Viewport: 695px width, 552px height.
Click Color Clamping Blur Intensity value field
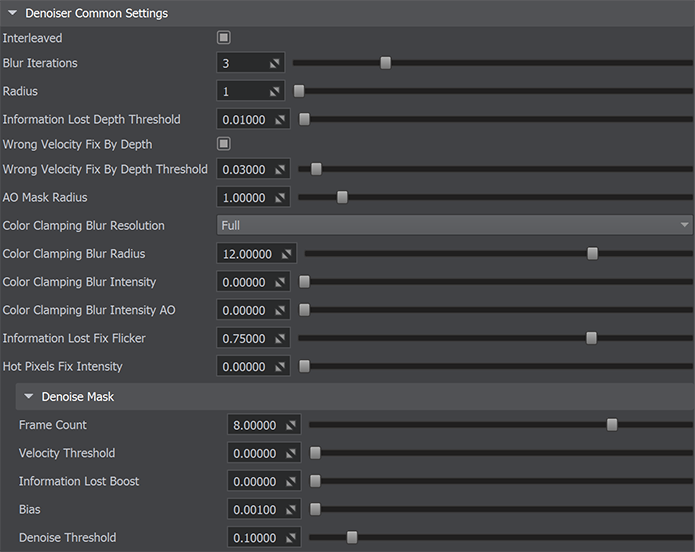tap(253, 282)
